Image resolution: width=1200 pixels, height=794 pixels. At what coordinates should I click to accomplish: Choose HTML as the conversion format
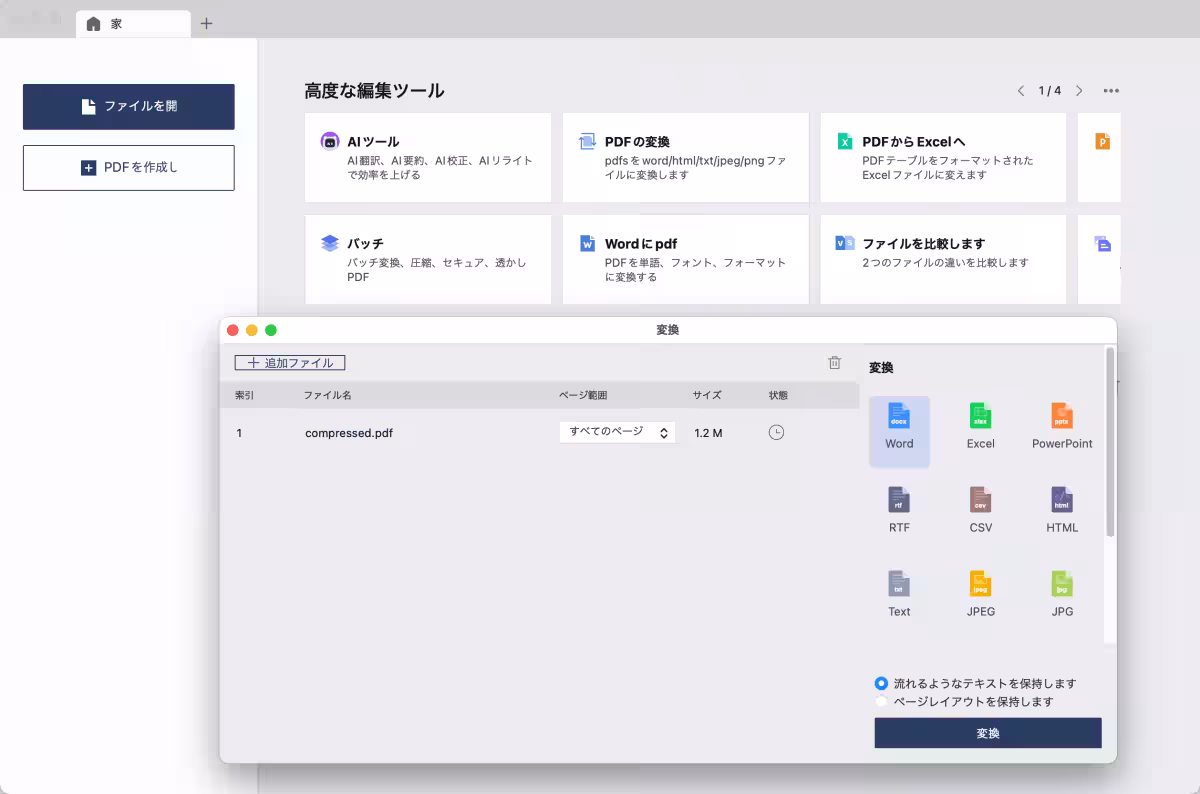pos(1060,508)
